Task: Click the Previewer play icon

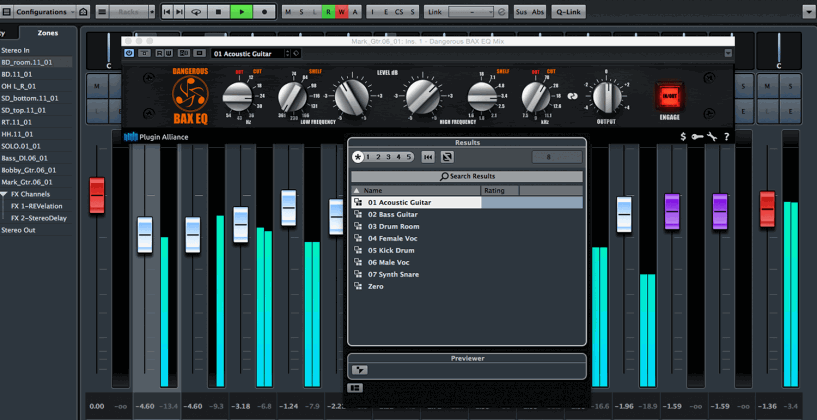Action: [x=360, y=370]
